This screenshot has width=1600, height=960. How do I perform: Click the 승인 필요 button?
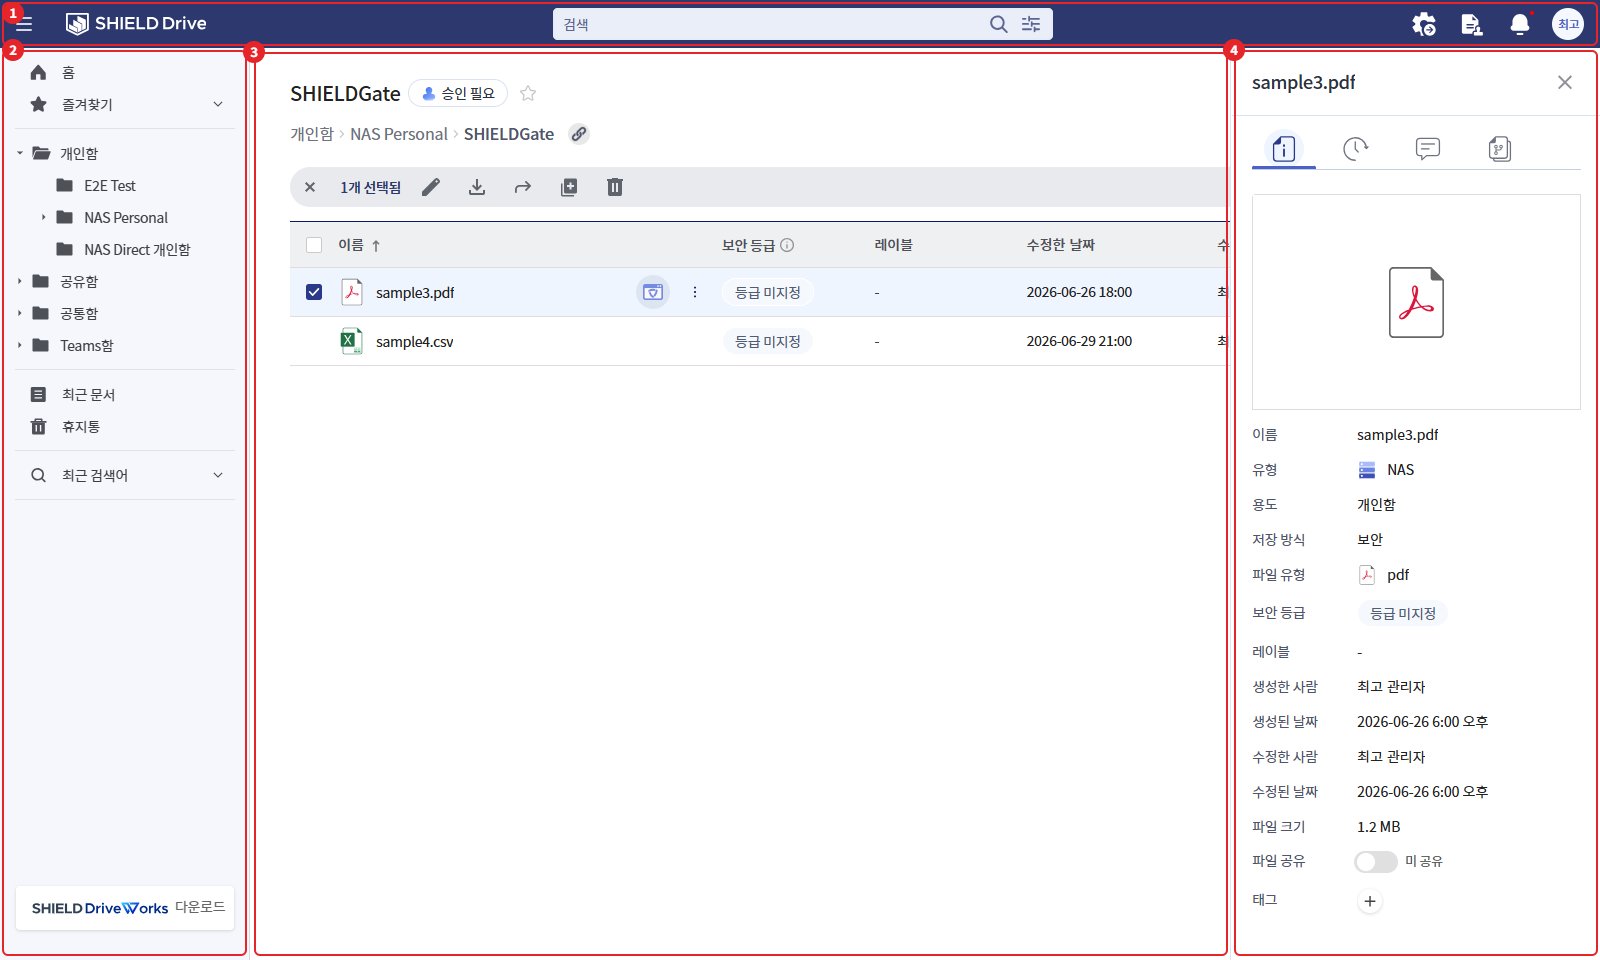point(458,94)
